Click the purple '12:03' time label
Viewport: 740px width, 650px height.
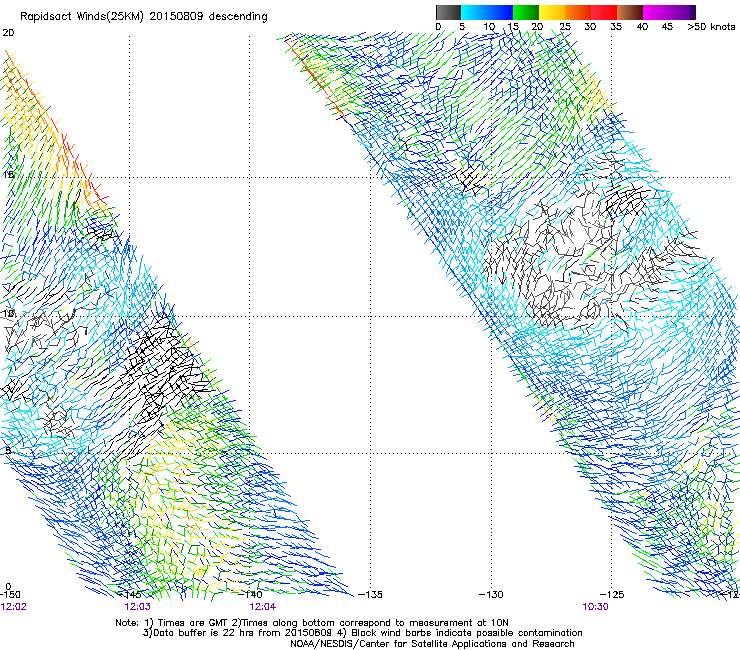(137, 607)
